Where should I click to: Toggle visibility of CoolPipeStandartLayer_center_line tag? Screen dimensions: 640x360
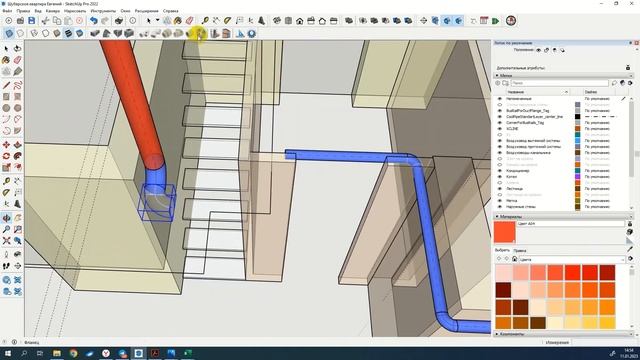click(x=500, y=117)
